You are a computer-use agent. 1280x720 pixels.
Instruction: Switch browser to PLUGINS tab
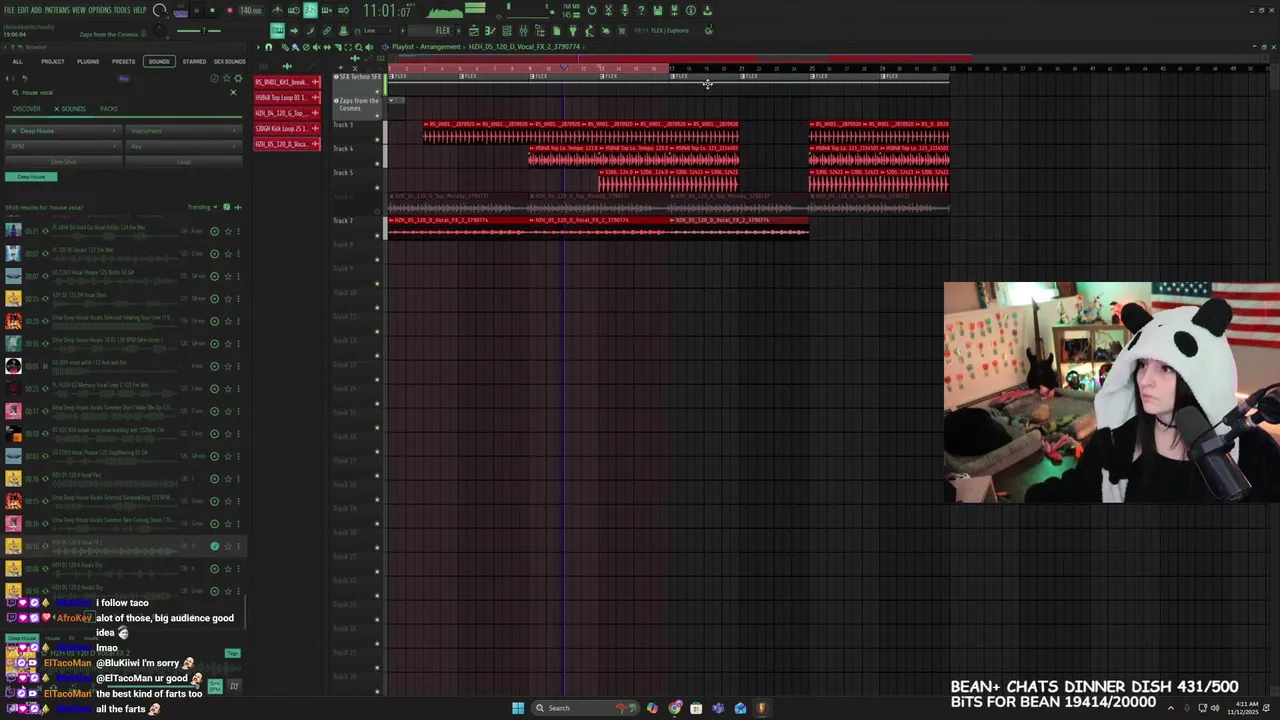(x=88, y=62)
